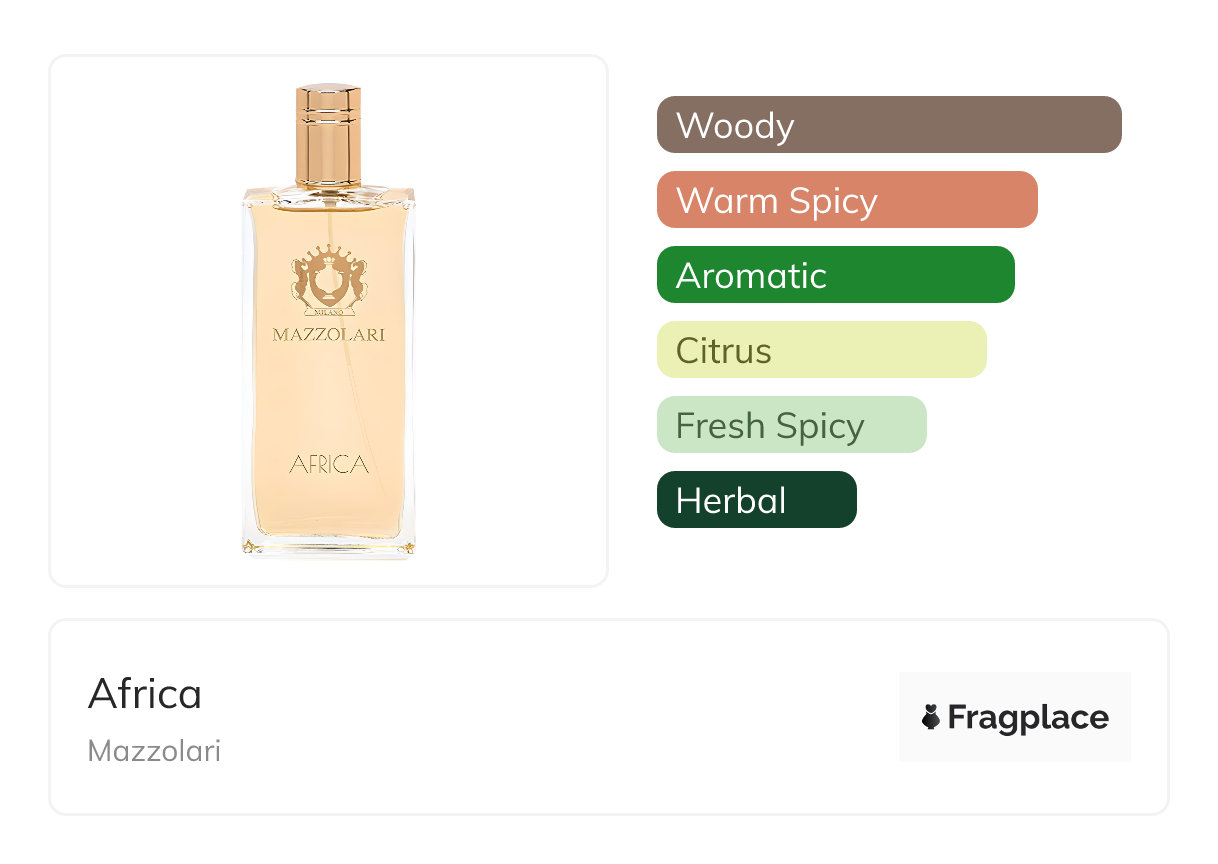Select the Herbal accord bar

tap(756, 500)
